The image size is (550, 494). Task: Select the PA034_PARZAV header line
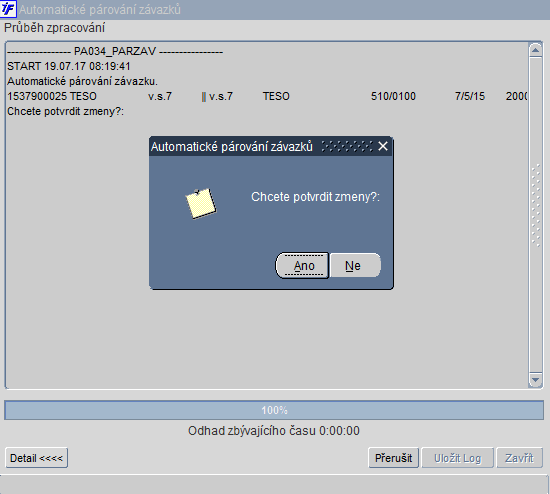click(x=115, y=52)
